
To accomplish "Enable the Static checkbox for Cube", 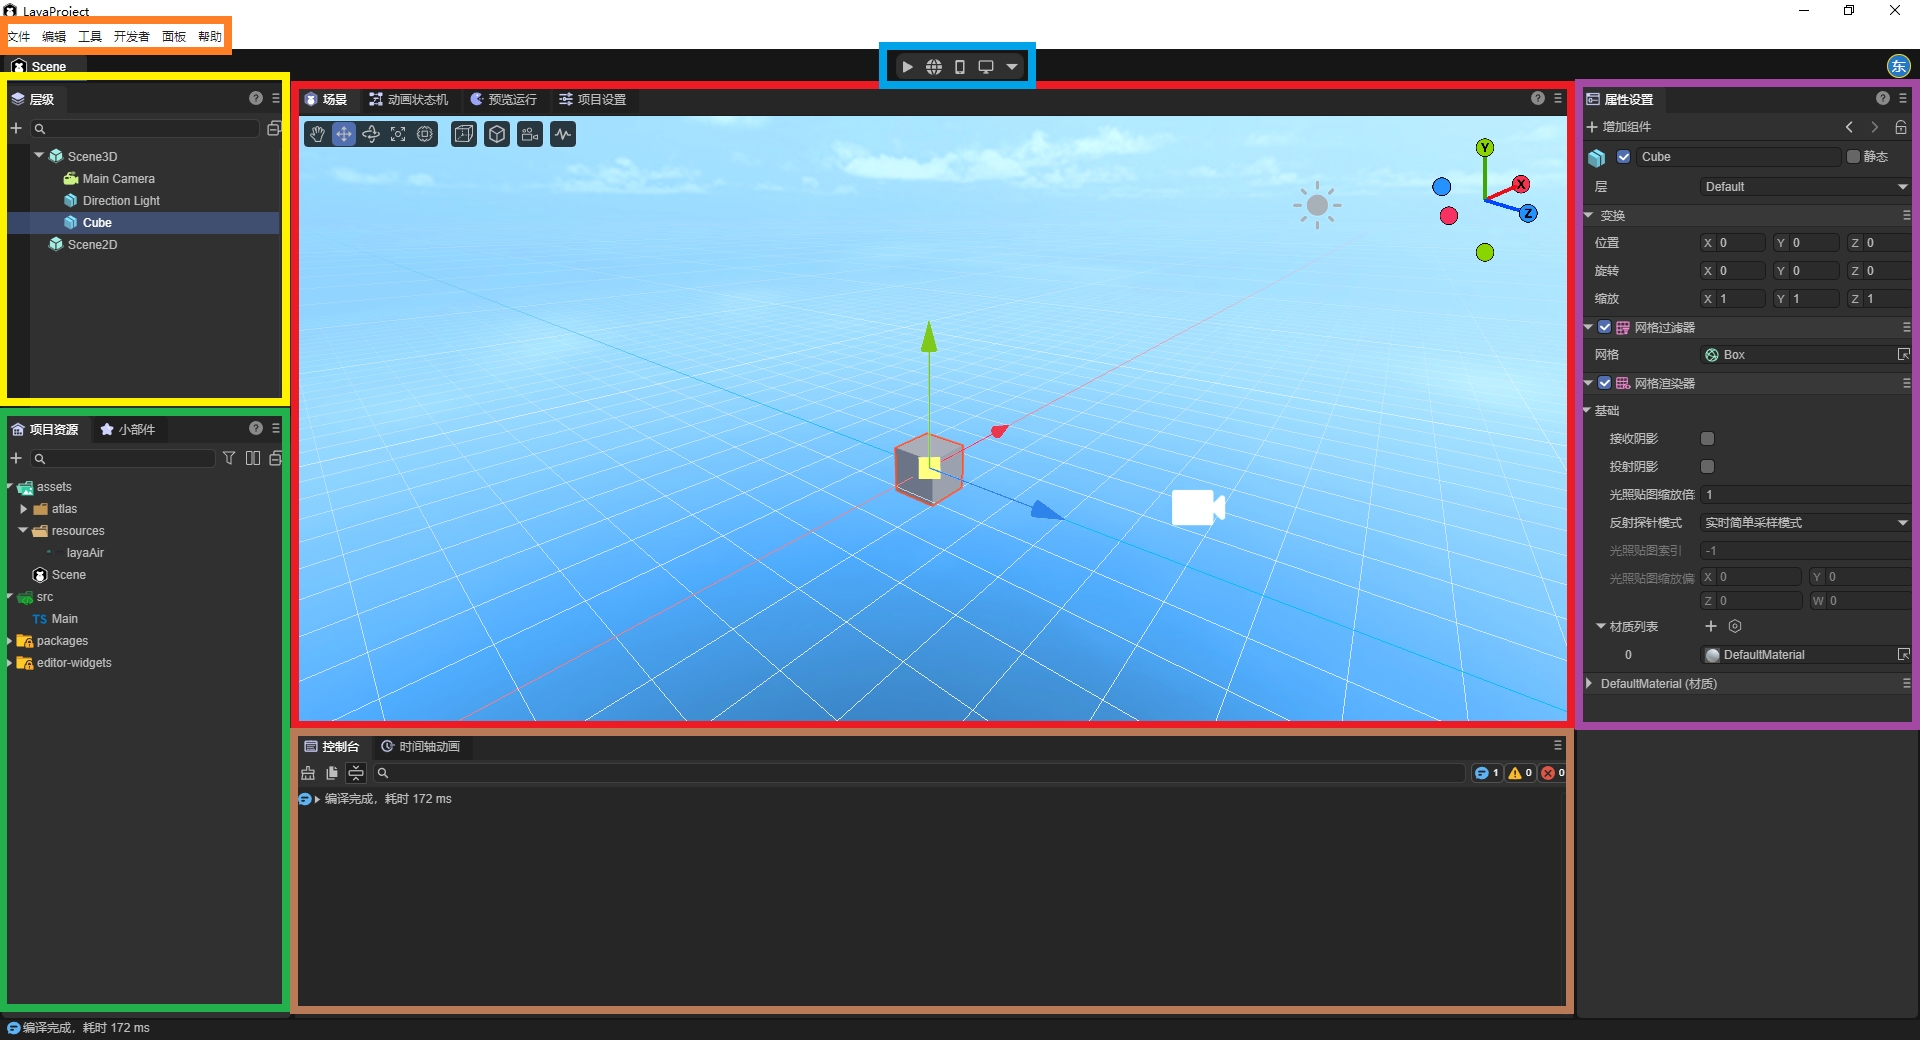I will point(1853,157).
